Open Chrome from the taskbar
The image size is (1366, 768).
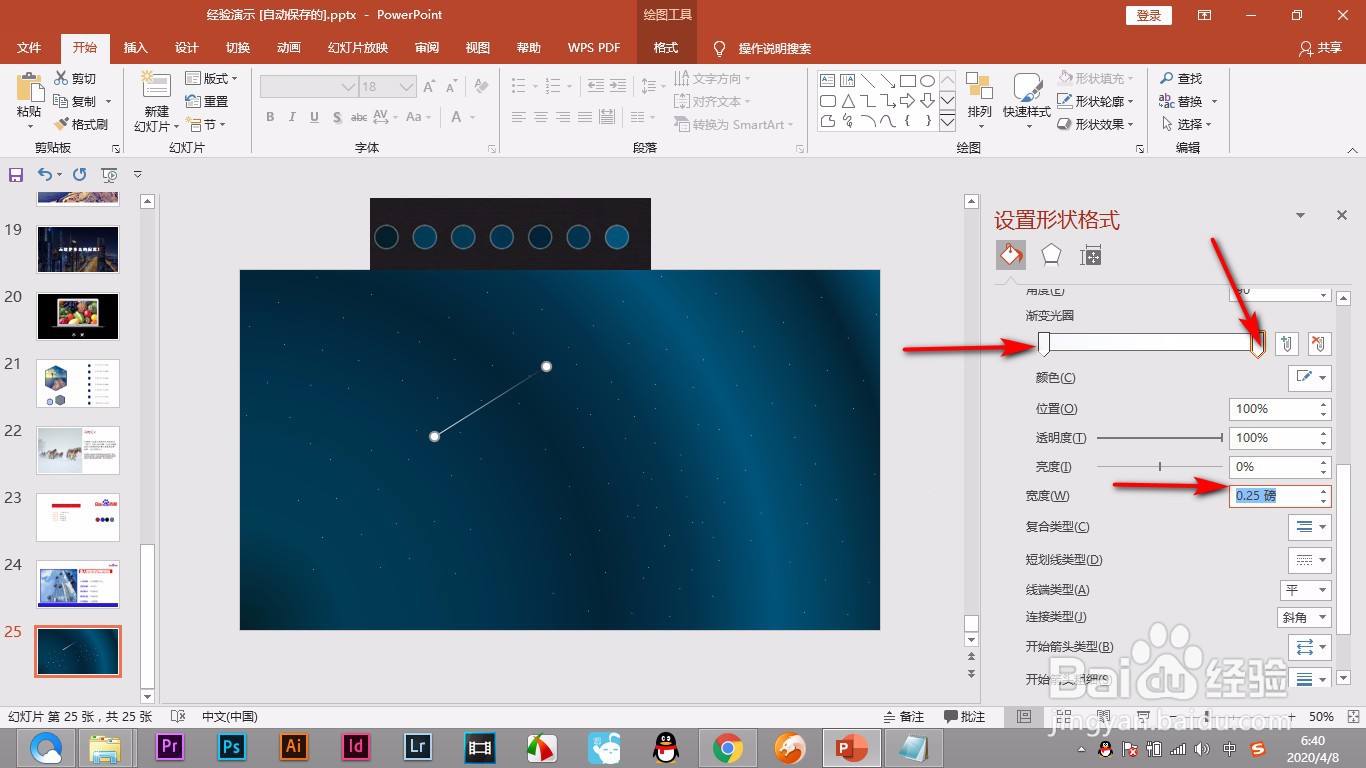click(727, 747)
